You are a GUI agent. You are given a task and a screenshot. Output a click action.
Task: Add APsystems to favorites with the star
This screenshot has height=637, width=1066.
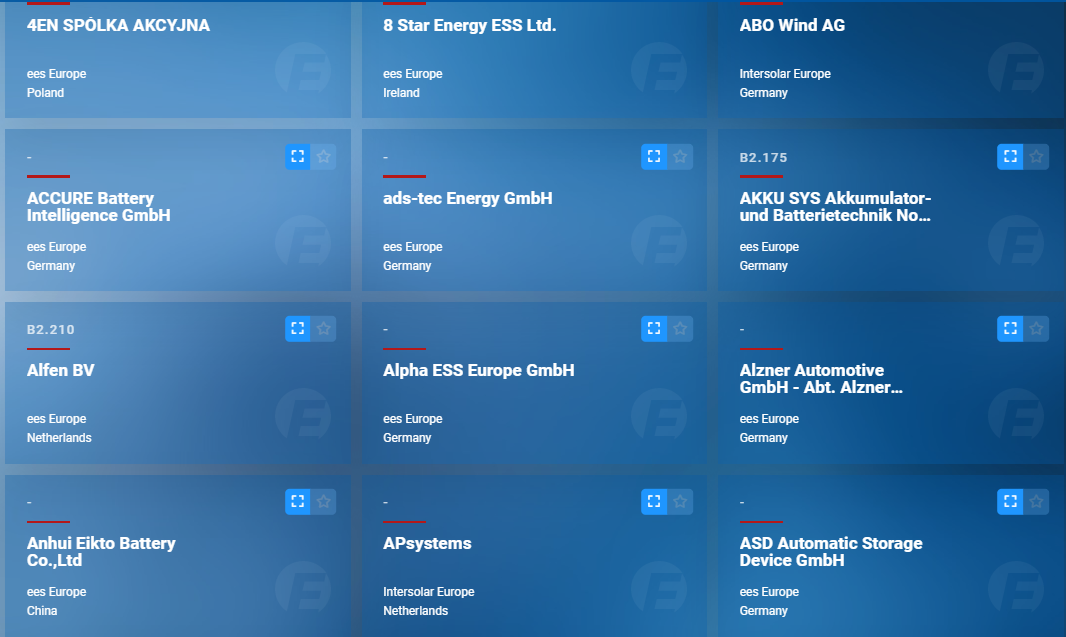pyautogui.click(x=680, y=501)
